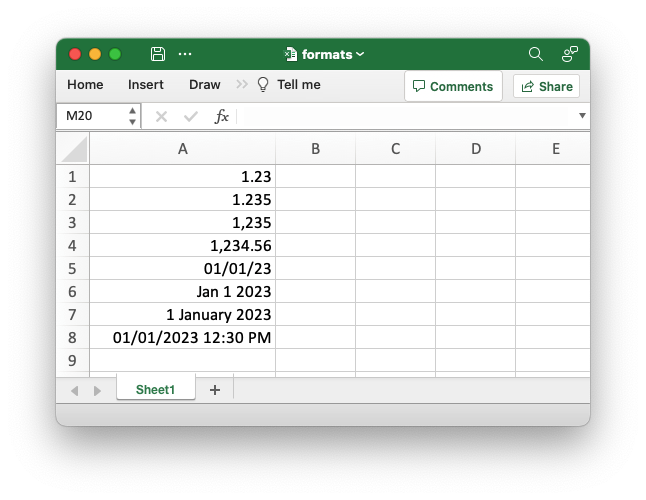Click the confirm checkmark formula icon

[190, 116]
